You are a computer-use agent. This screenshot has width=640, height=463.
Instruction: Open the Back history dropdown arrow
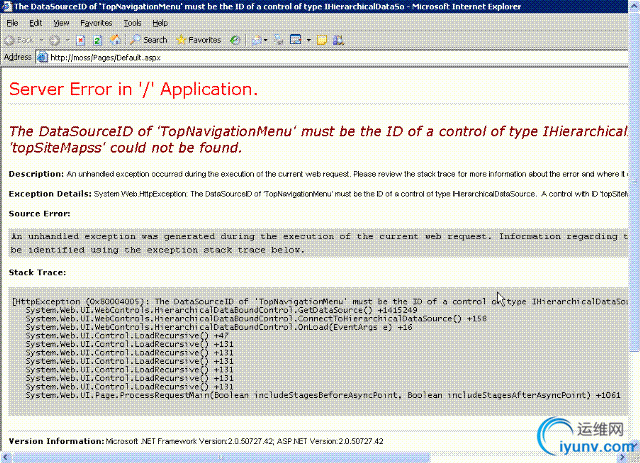[41, 40]
